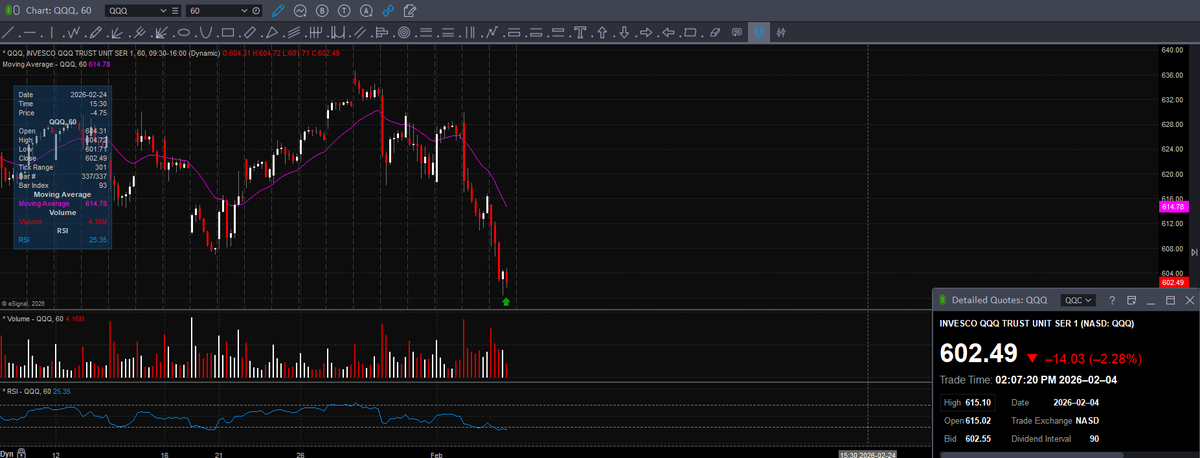Click the High 615.10 field
Screen dimensions: 1200x458
[x=968, y=402]
